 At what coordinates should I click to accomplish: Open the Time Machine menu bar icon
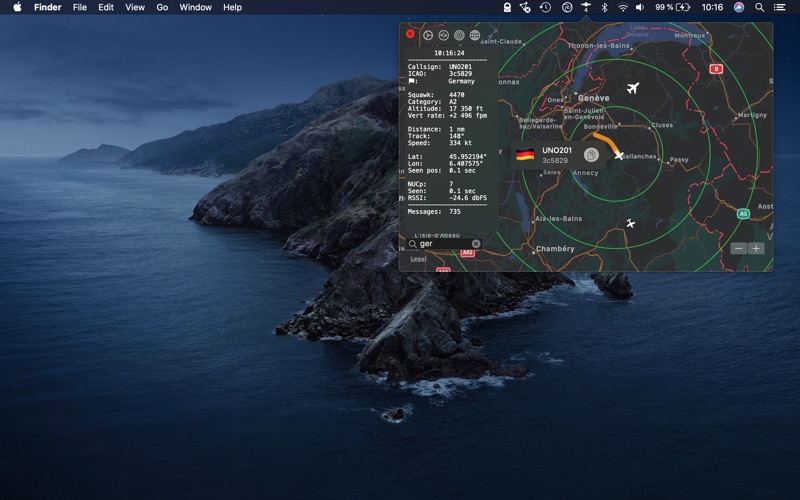click(x=545, y=7)
